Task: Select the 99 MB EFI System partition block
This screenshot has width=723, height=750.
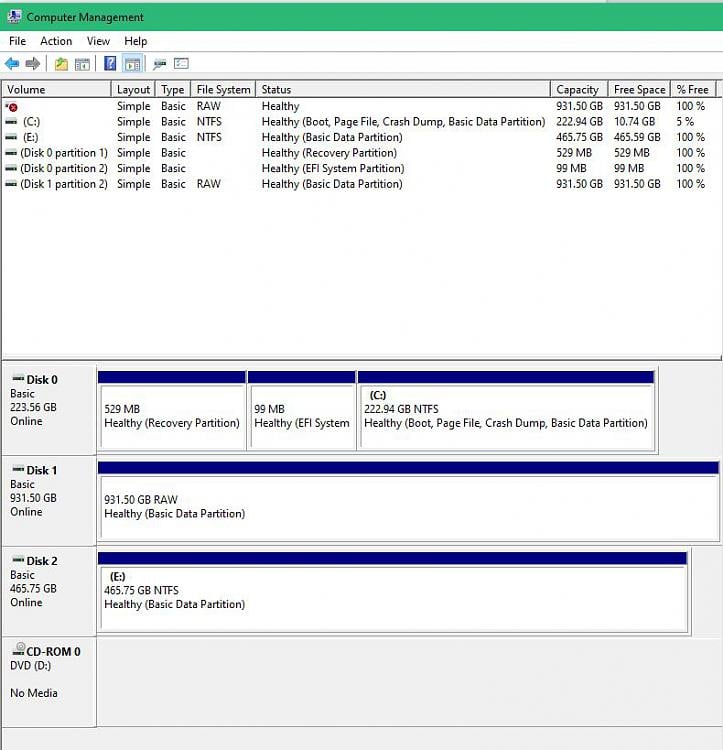Action: tap(301, 416)
